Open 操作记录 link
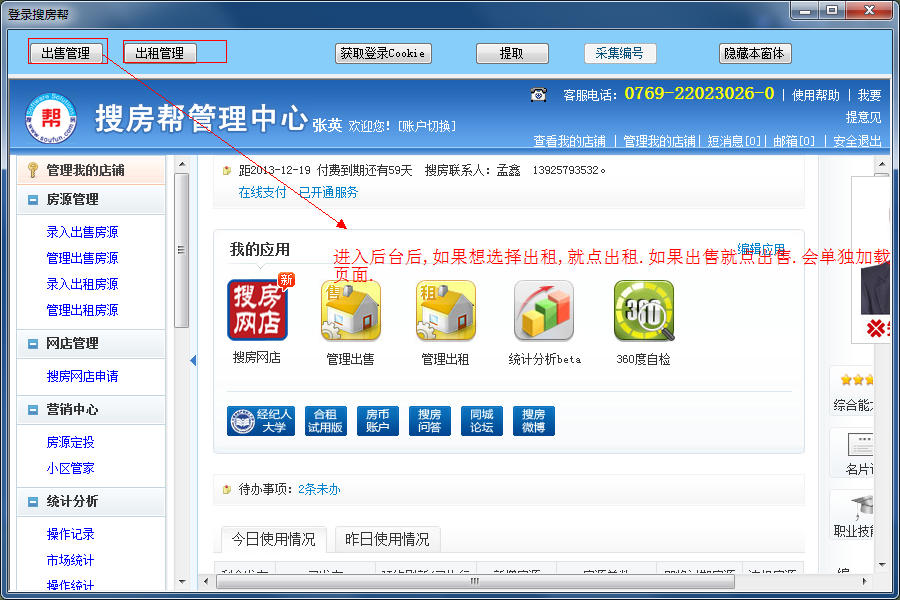900x600 pixels. point(70,534)
